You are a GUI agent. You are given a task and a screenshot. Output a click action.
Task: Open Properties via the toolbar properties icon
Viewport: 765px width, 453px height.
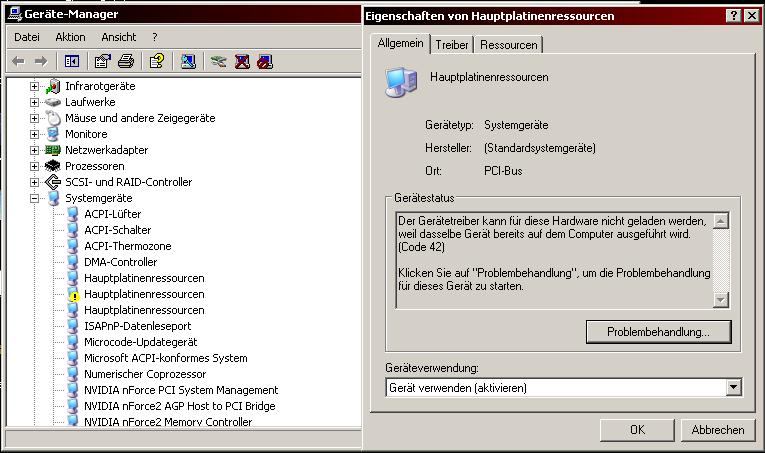(x=102, y=61)
